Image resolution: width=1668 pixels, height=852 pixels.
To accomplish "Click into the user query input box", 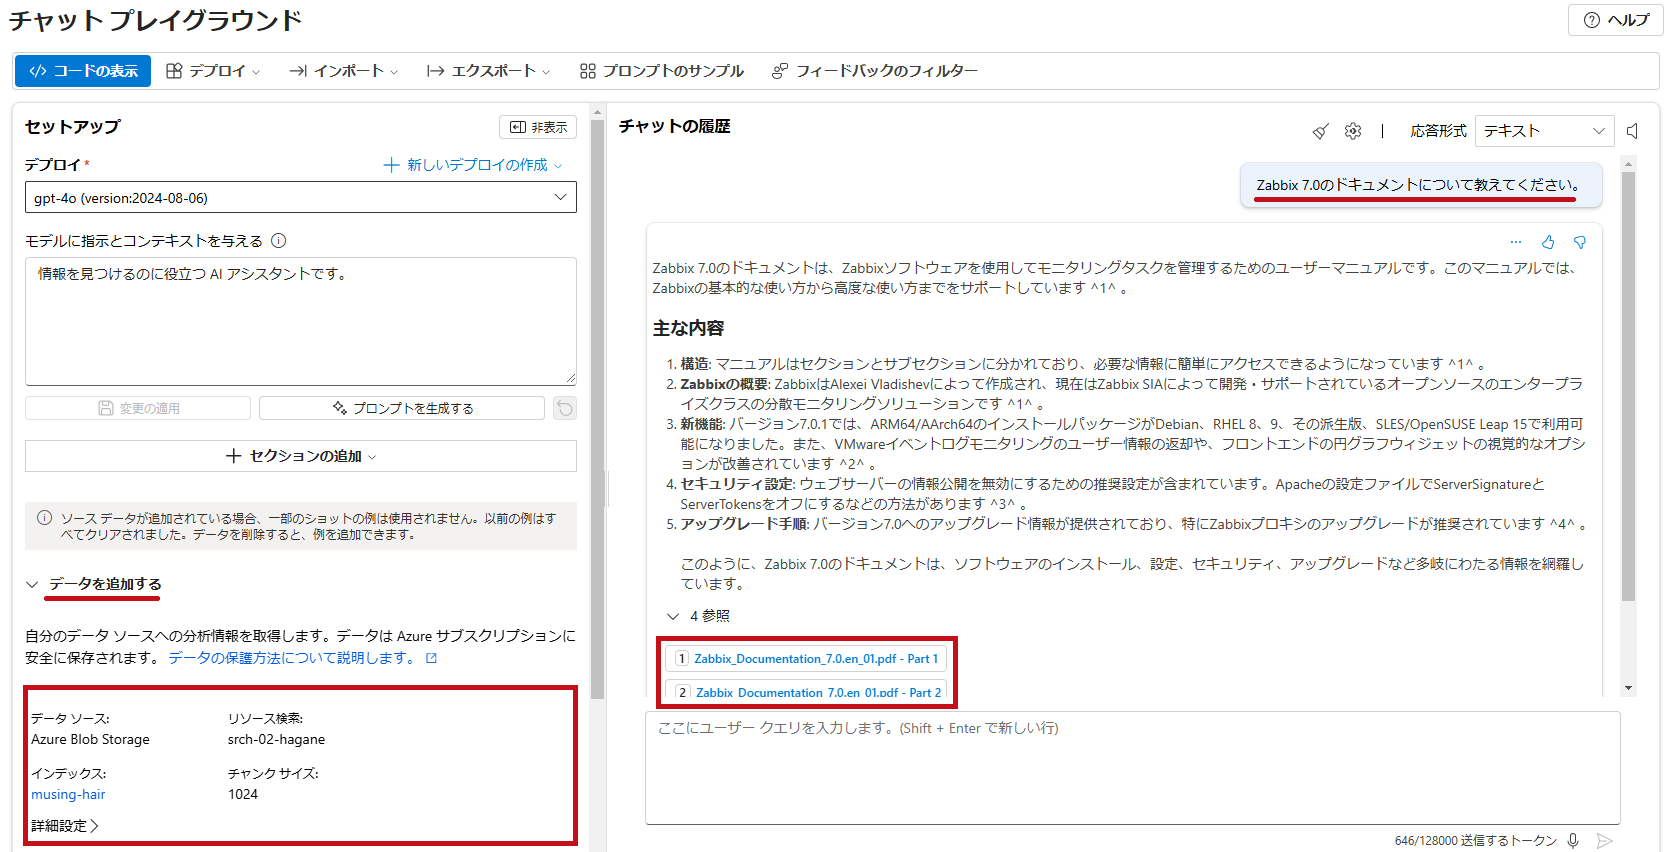I will 1132,768.
